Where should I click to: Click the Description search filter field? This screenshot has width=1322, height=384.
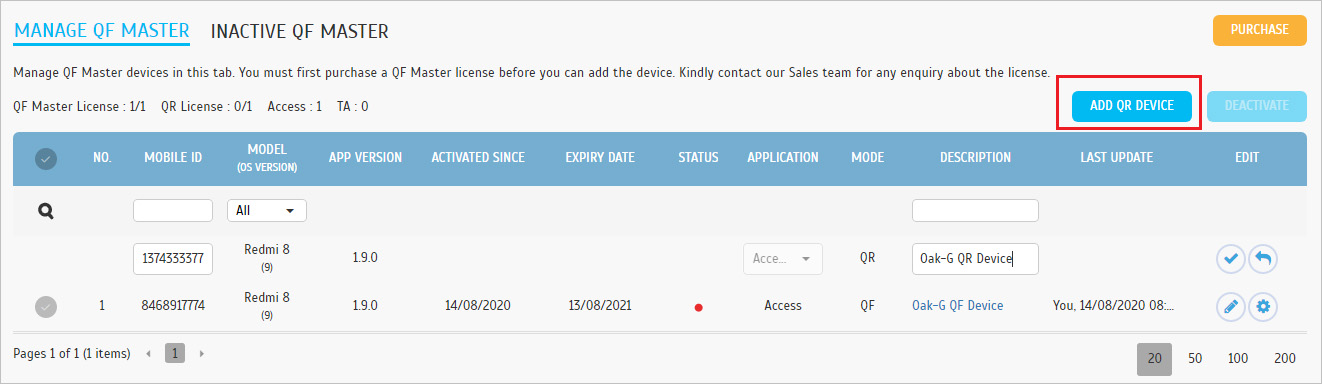click(975, 211)
